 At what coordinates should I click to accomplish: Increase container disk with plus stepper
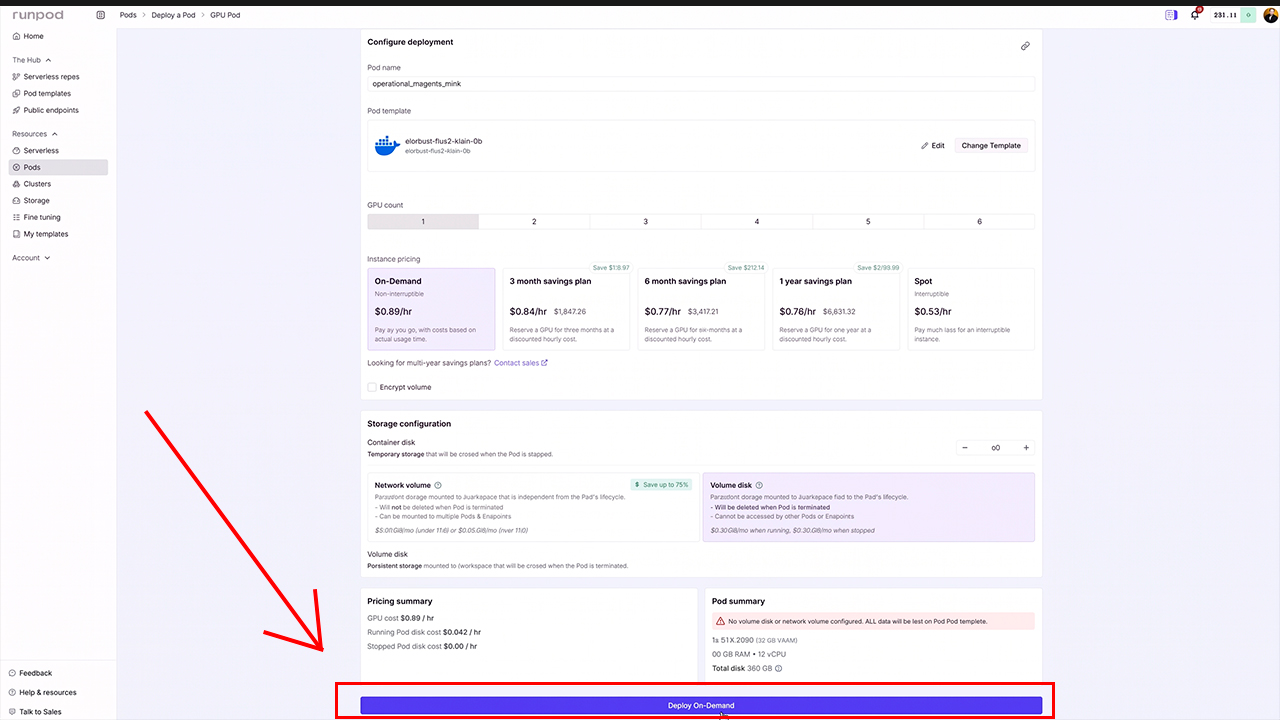tap(1026, 448)
